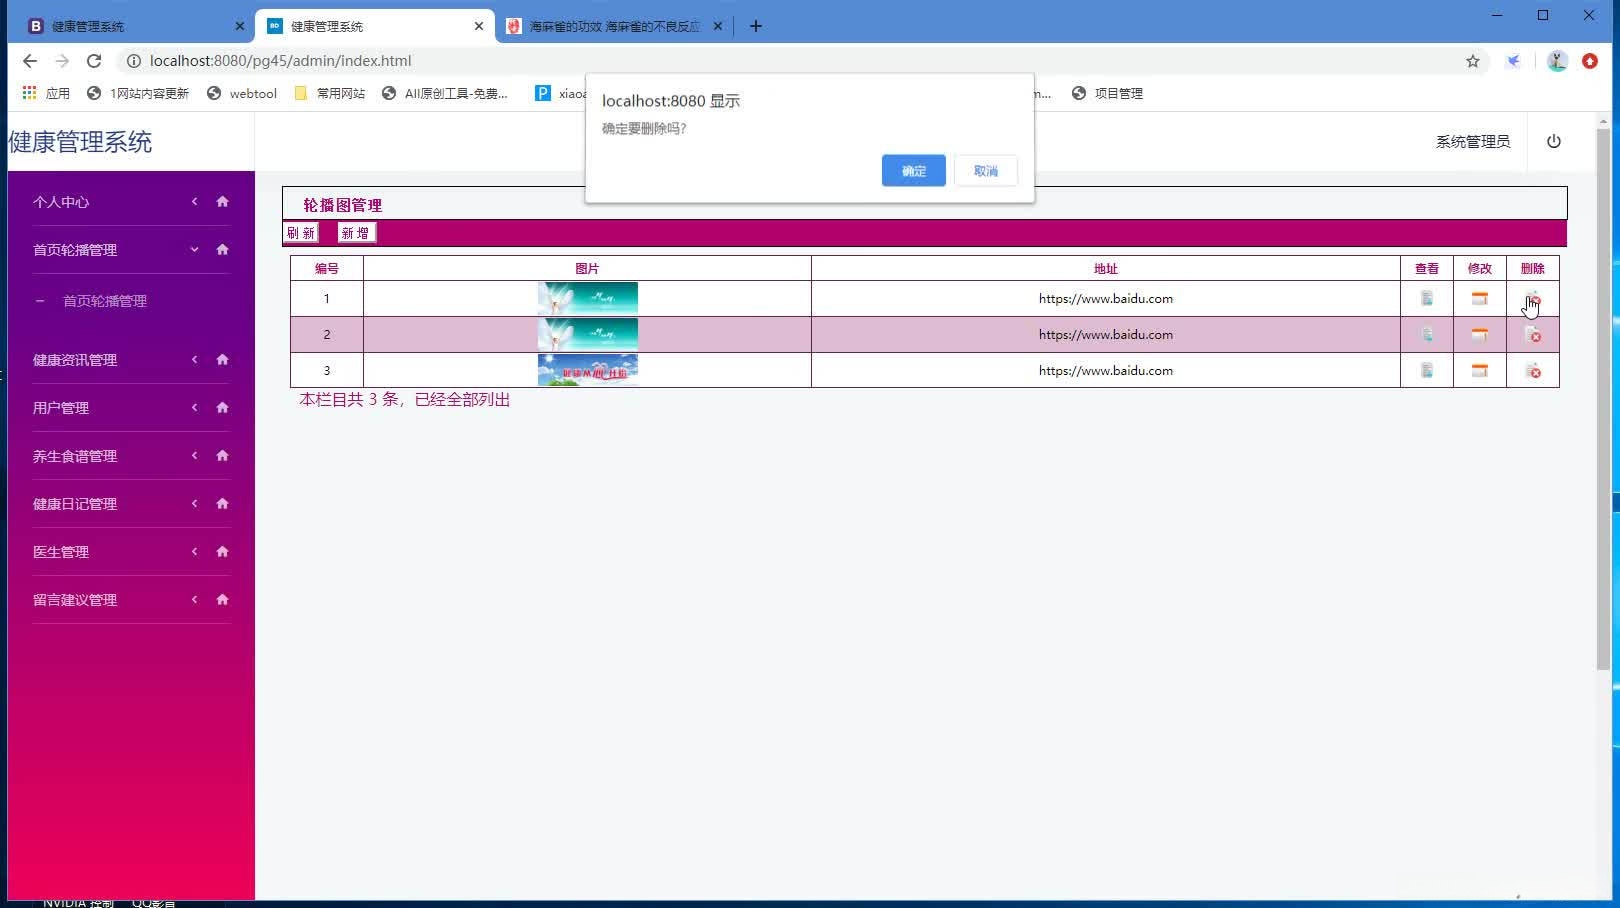Open the 用户管理 sidebar menu
Viewport: 1620px width, 908px height.
(x=61, y=408)
